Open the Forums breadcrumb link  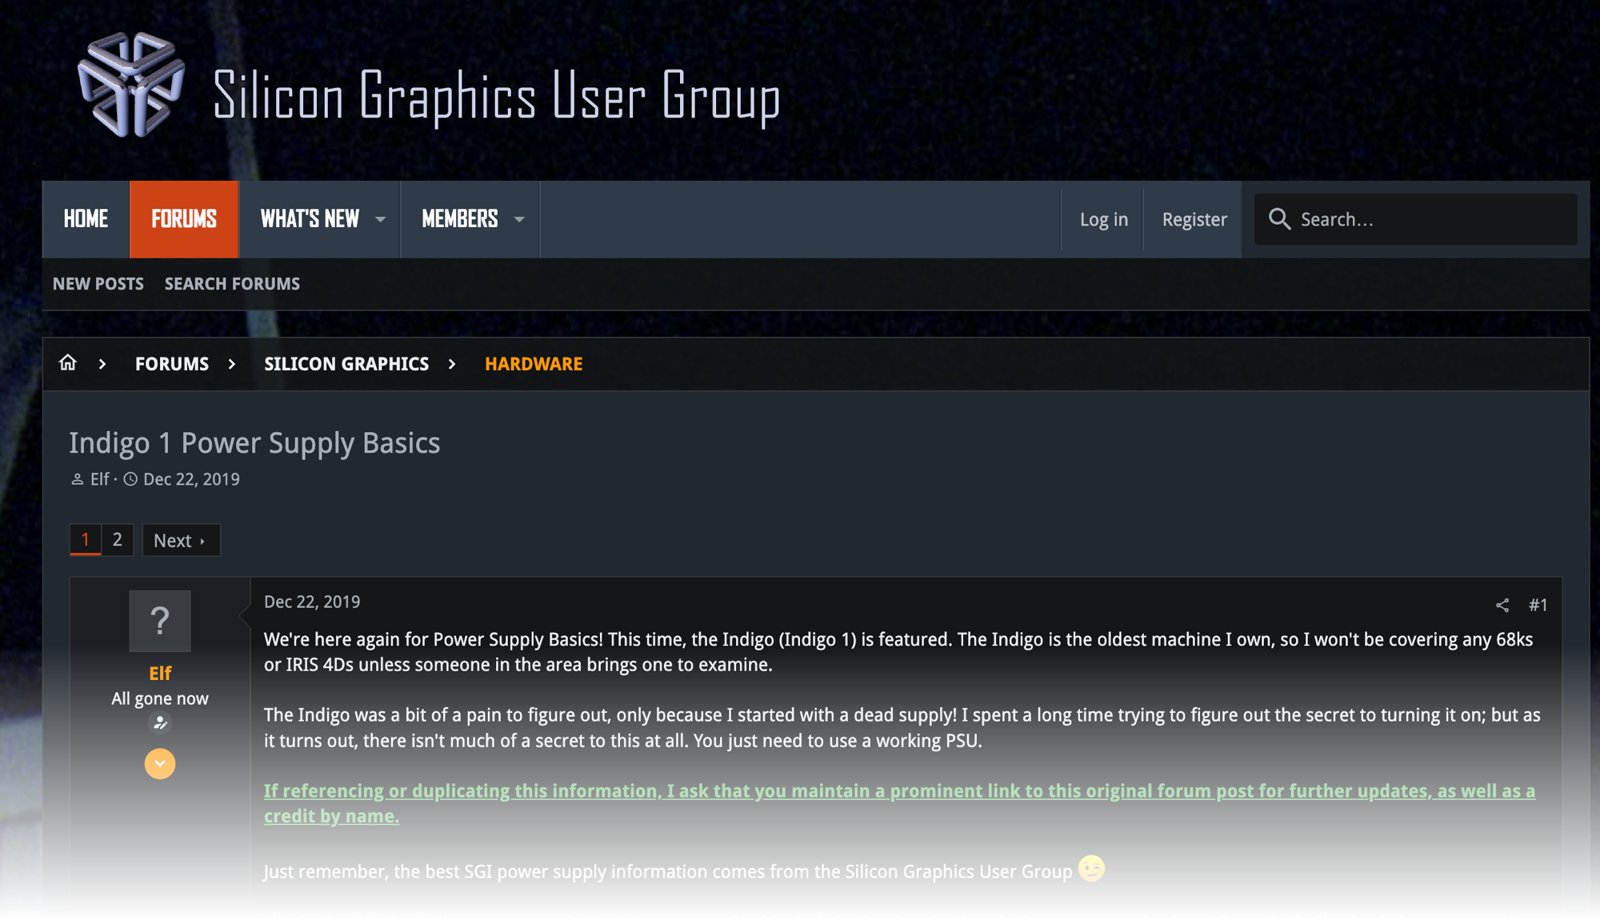tap(172, 364)
